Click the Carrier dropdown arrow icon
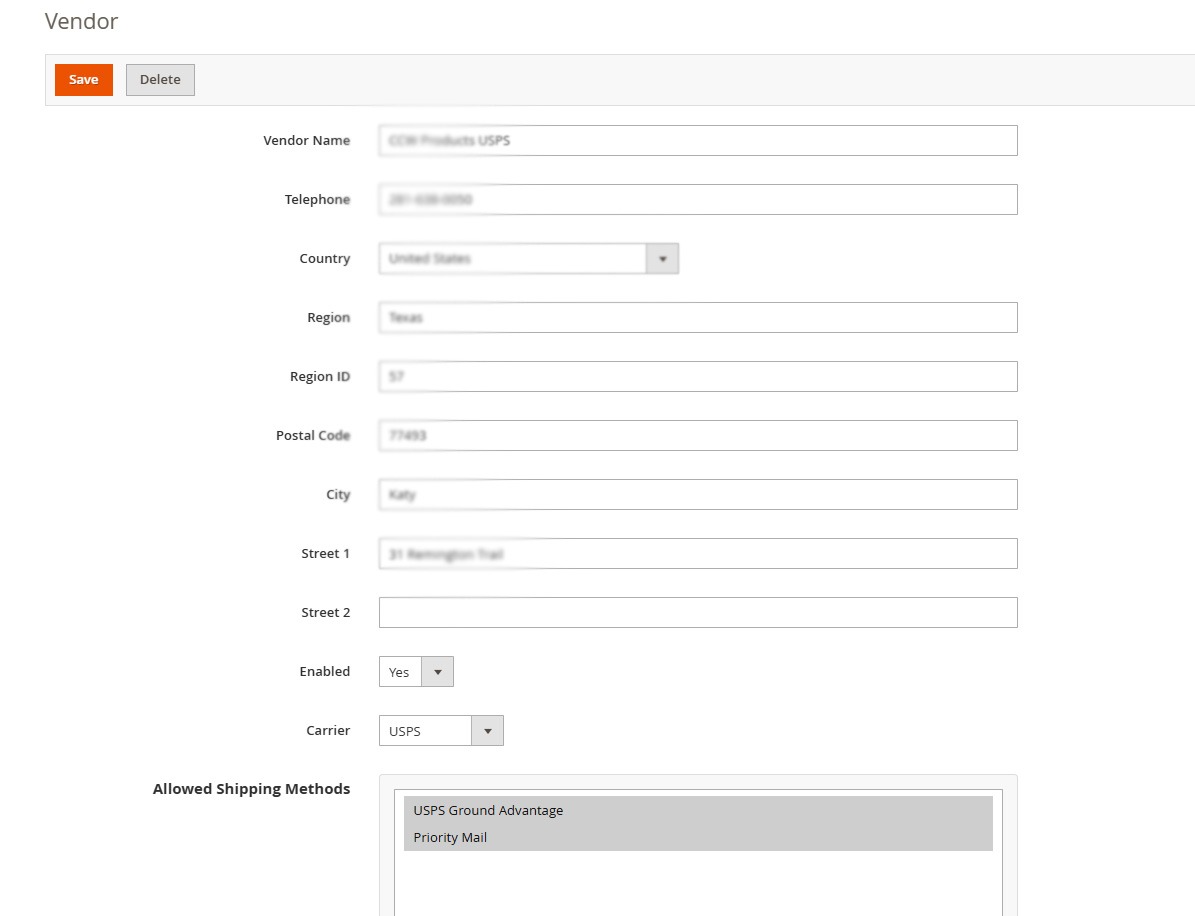 487,730
